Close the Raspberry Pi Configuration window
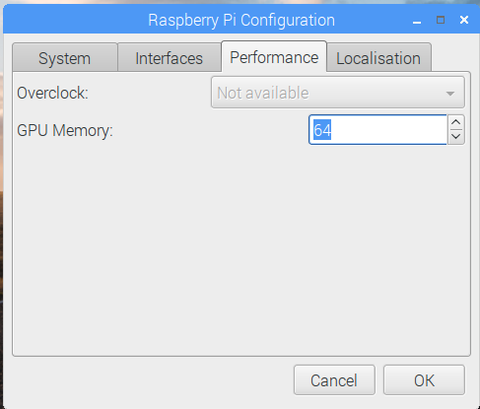 [464, 20]
